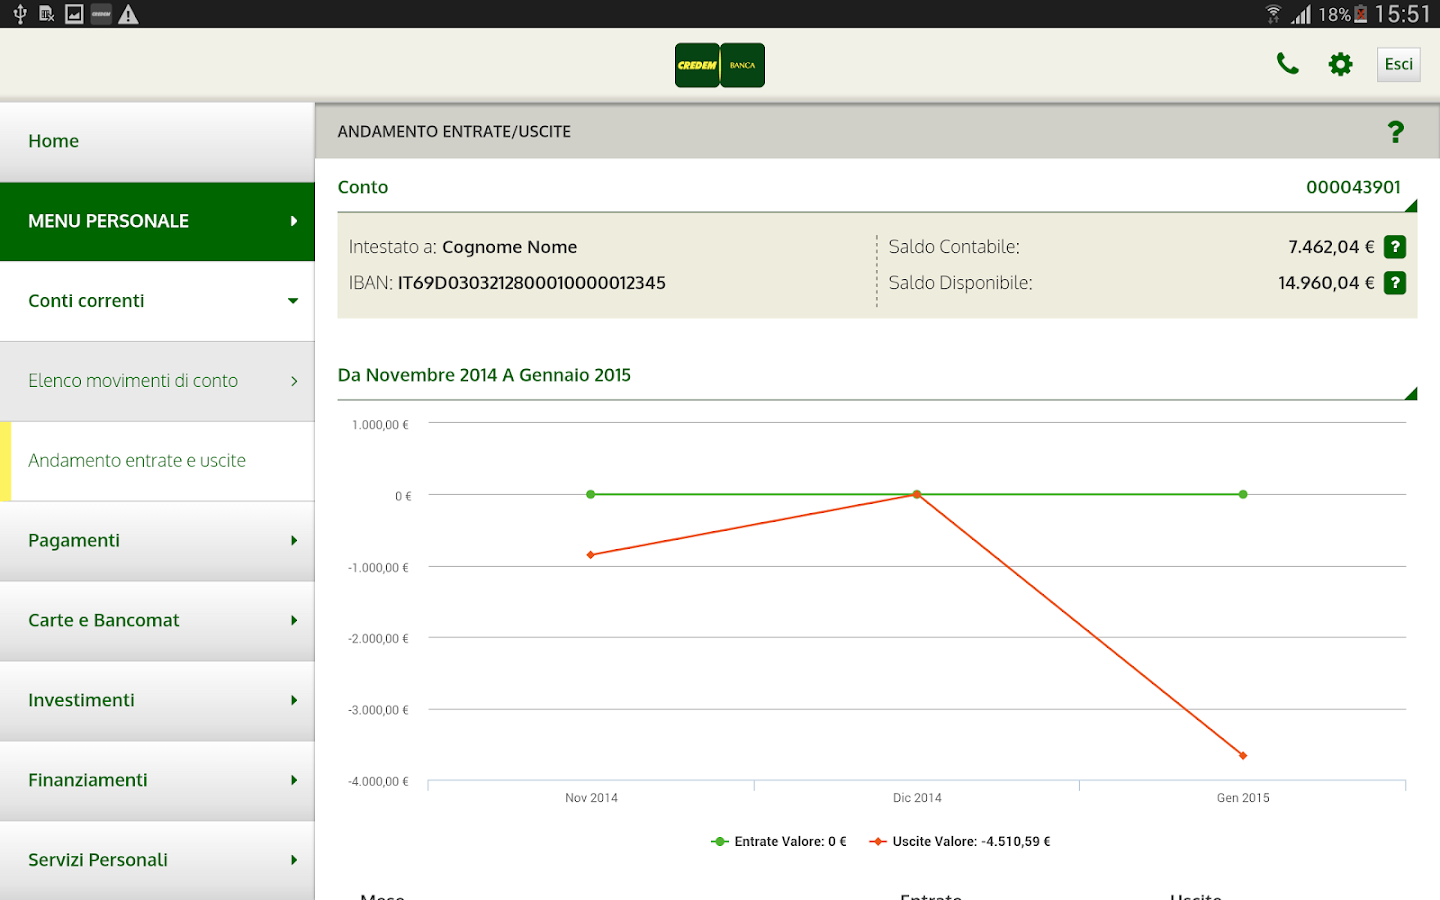This screenshot has width=1440, height=900.
Task: Tap the battery indicator in status bar
Action: 1360,14
